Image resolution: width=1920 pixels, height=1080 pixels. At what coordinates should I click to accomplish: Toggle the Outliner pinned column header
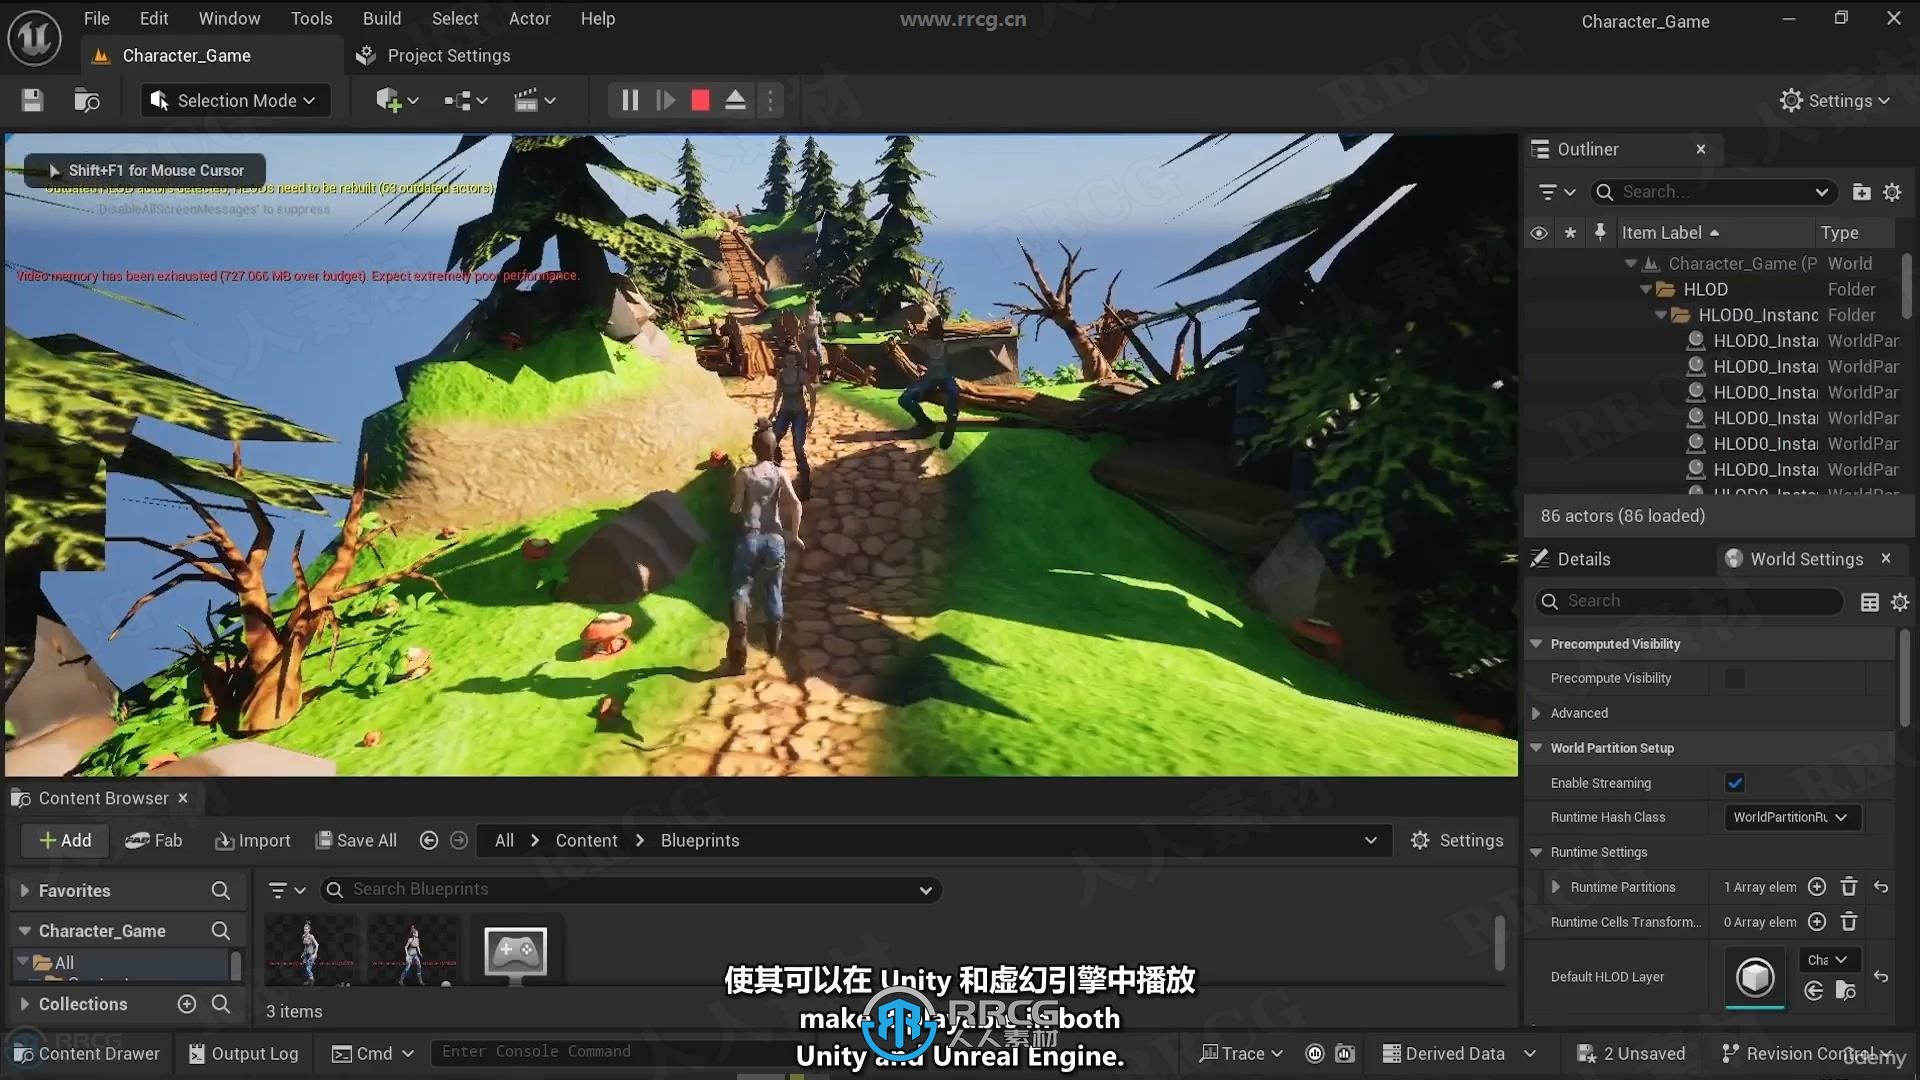(1600, 233)
